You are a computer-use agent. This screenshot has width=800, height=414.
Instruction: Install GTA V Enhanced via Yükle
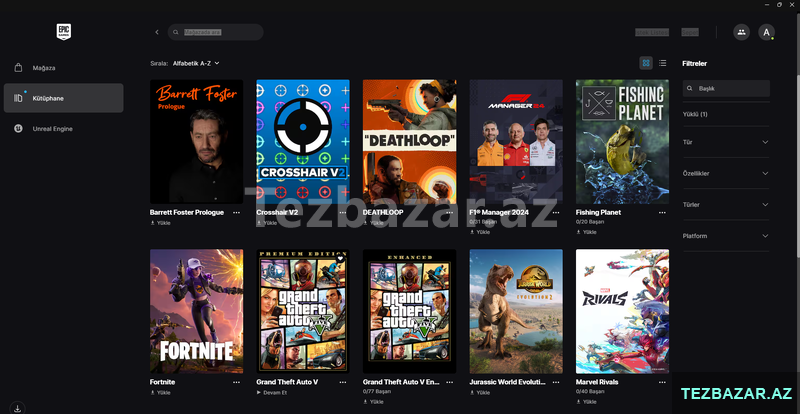point(373,402)
